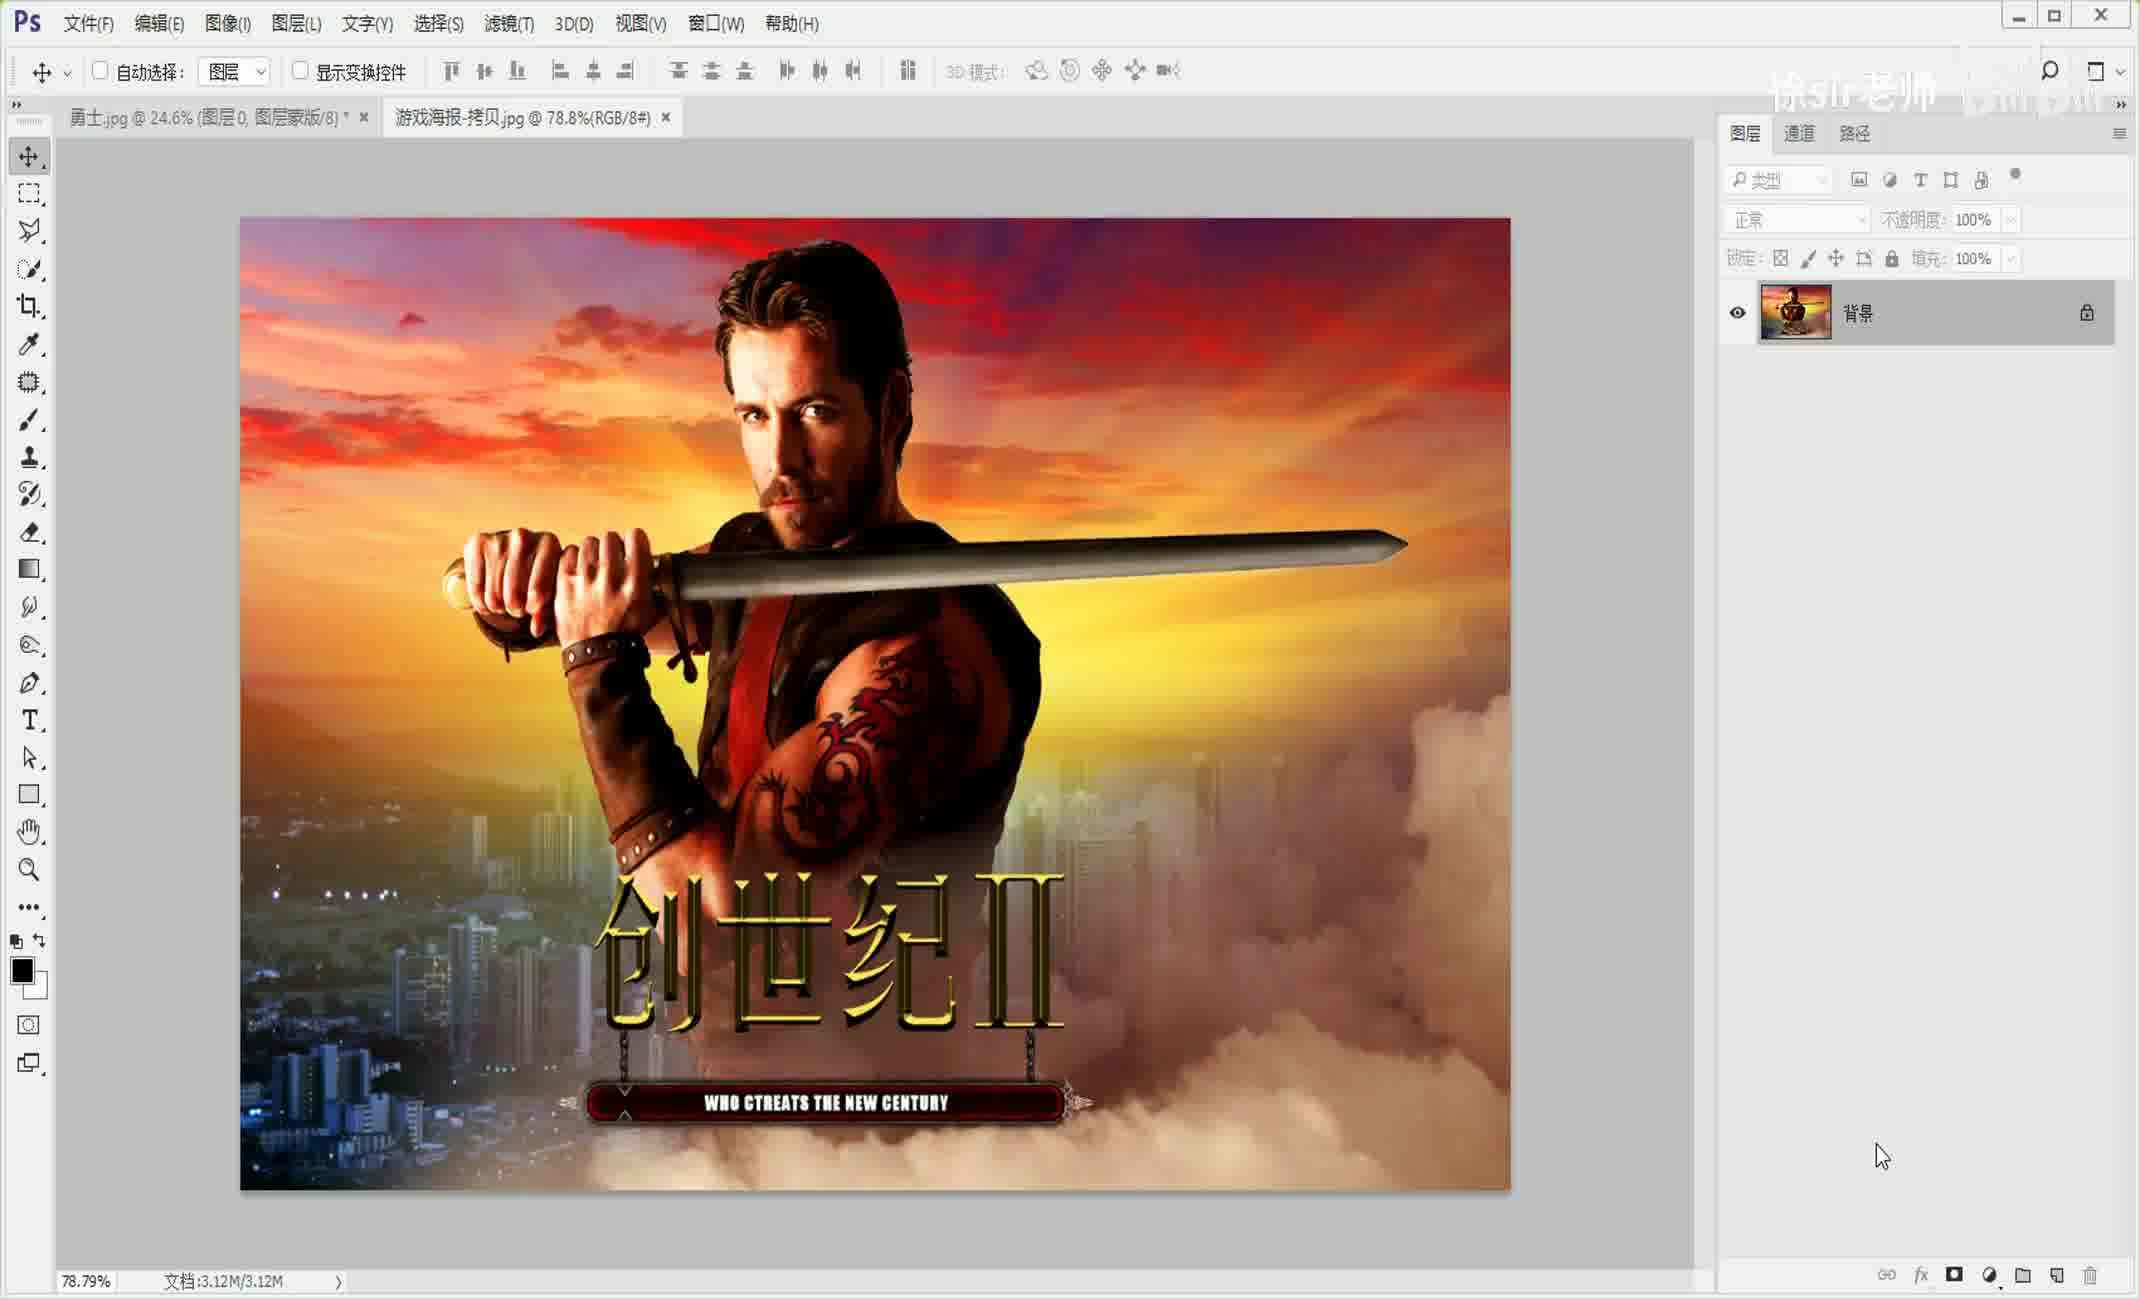Open the 正常 blend mode dropdown

pyautogui.click(x=1796, y=220)
